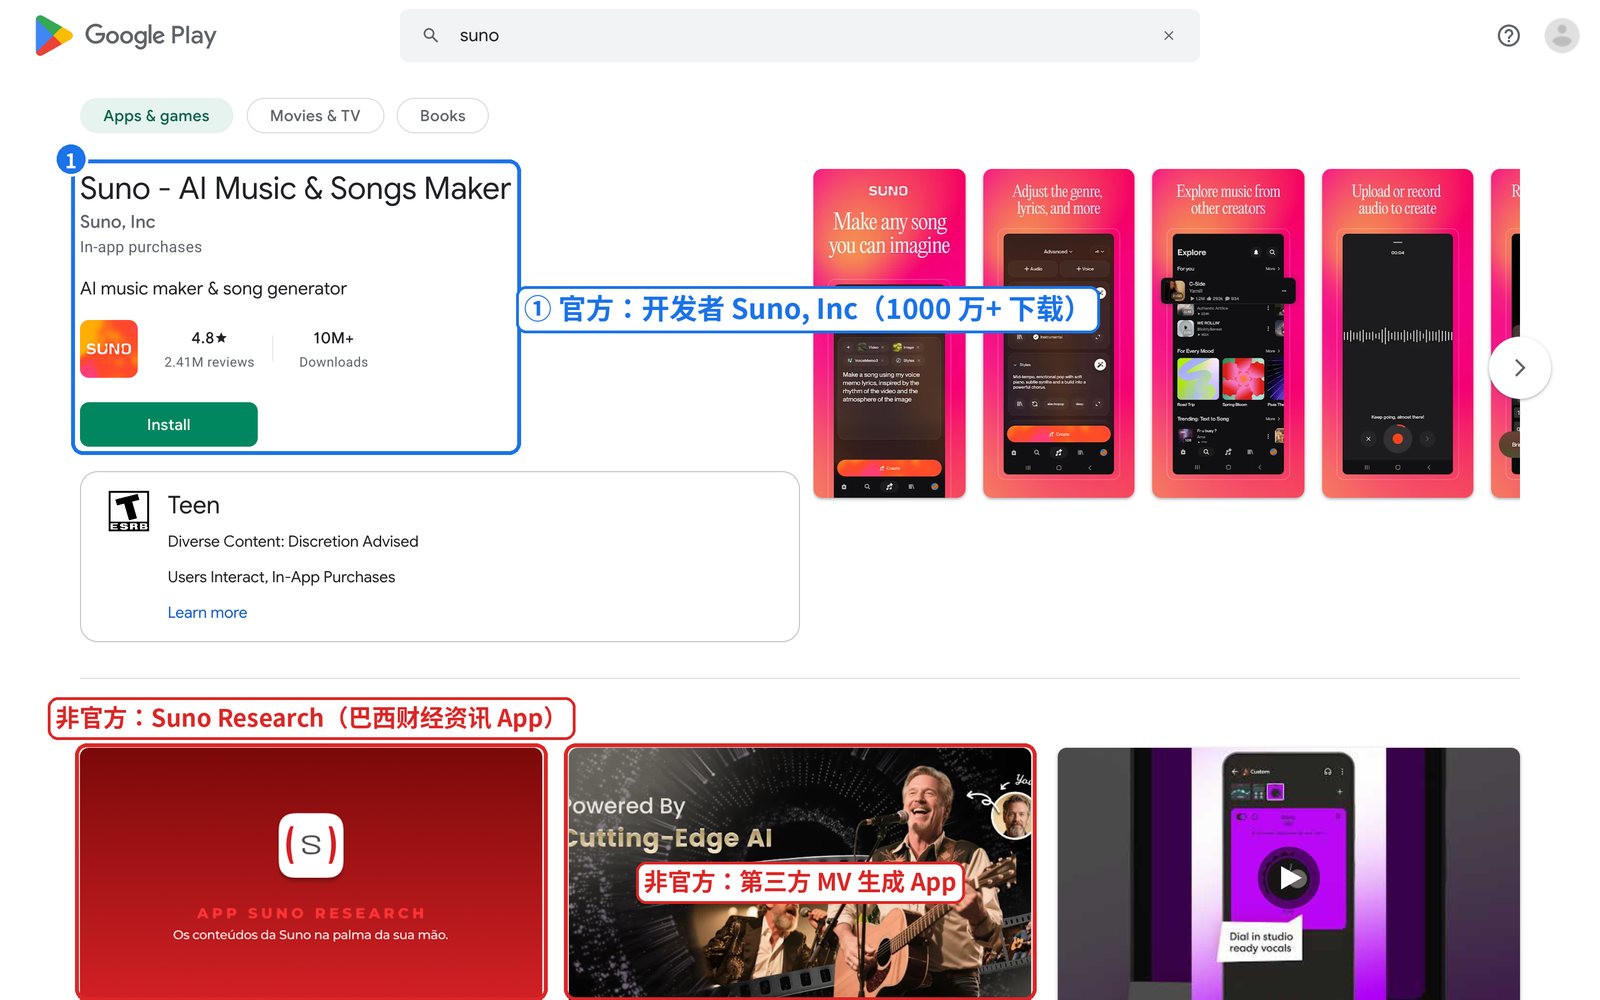Screen dimensions: 1600x1000
Task: Click the 10M+ Downloads text
Action: pyautogui.click(x=333, y=349)
